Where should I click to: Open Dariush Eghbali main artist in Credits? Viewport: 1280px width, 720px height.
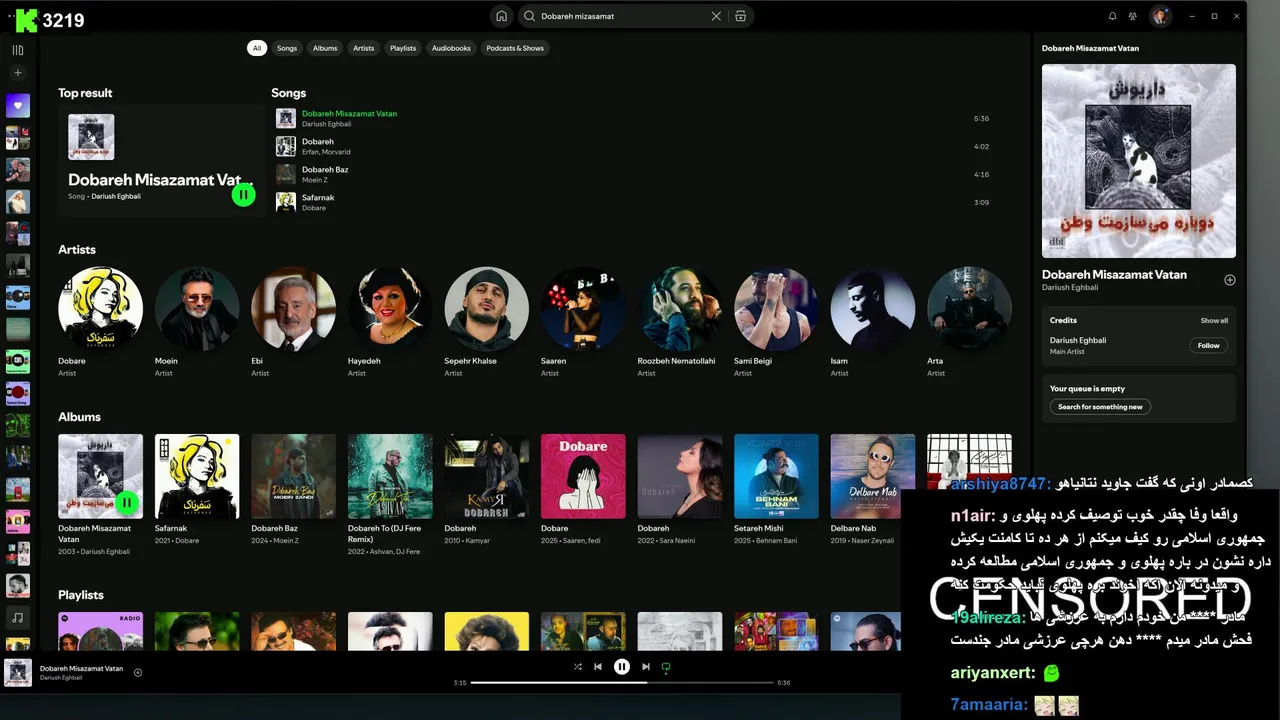[1078, 340]
